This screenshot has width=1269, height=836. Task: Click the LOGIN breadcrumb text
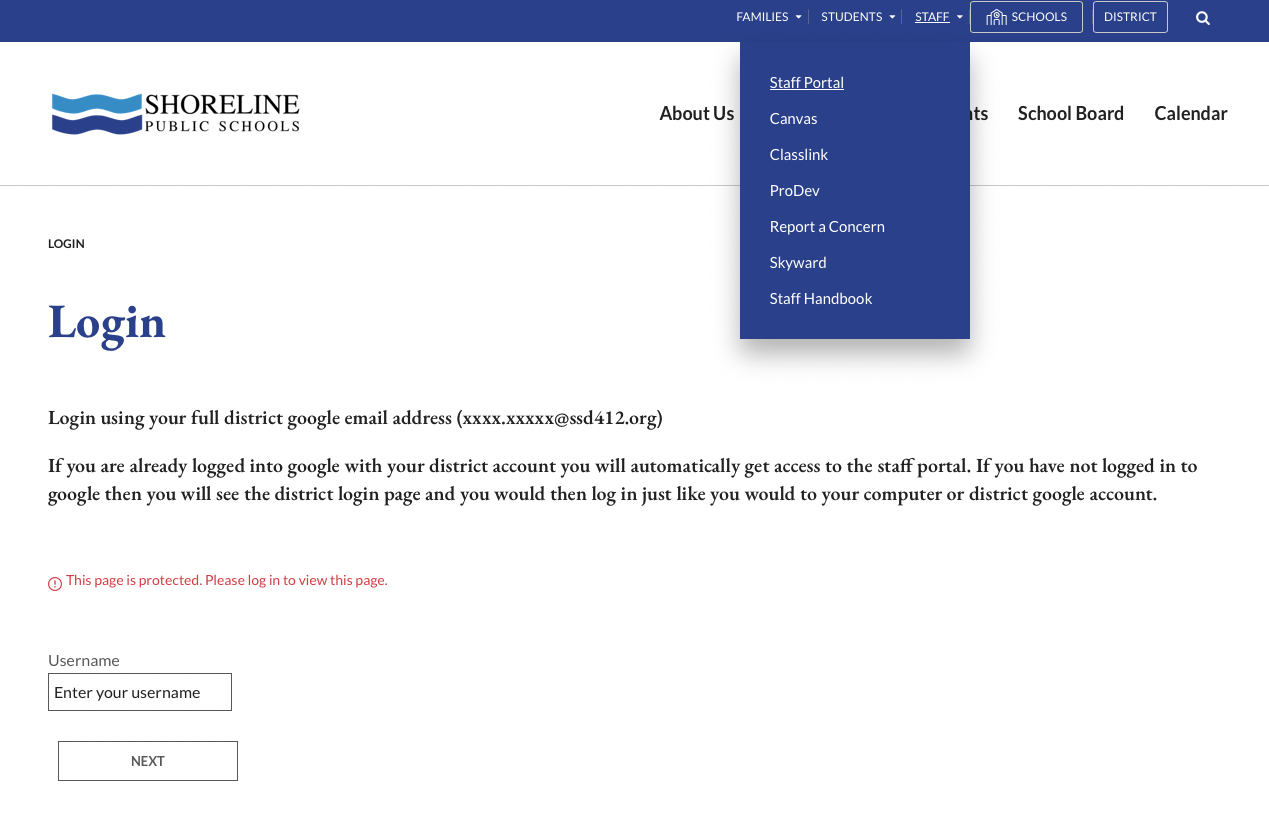[66, 244]
